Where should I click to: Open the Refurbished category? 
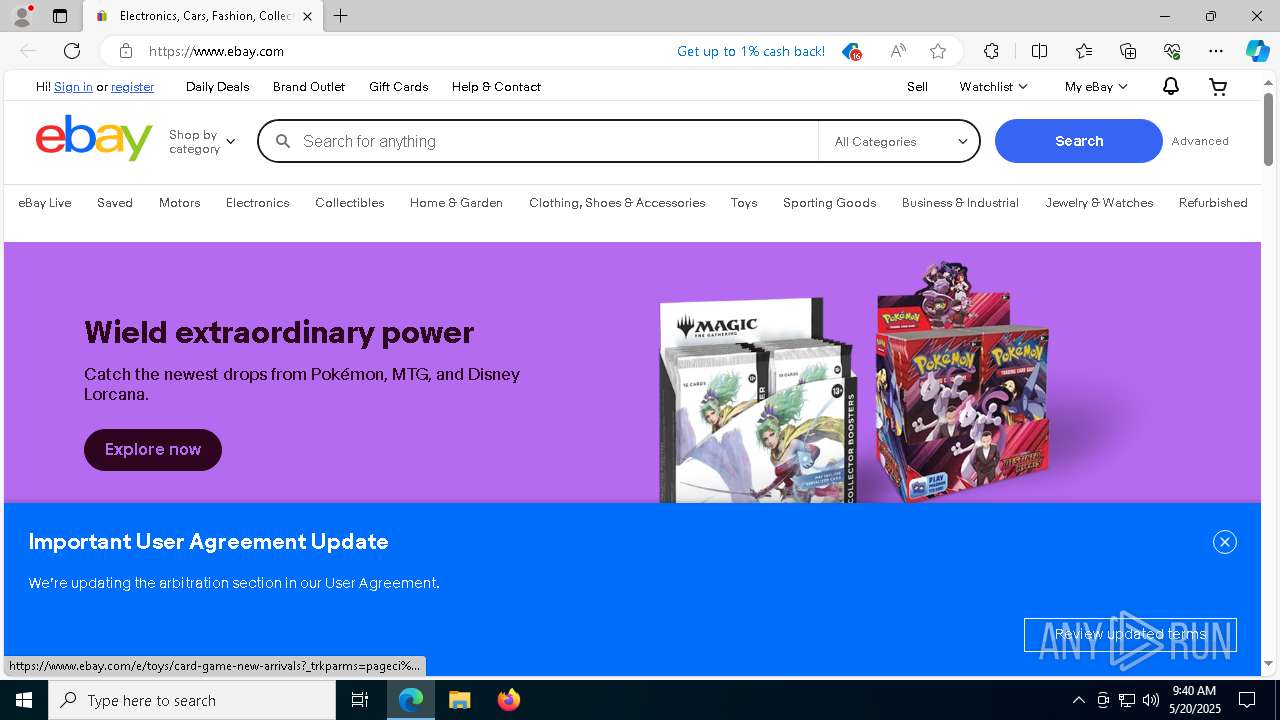[1213, 203]
